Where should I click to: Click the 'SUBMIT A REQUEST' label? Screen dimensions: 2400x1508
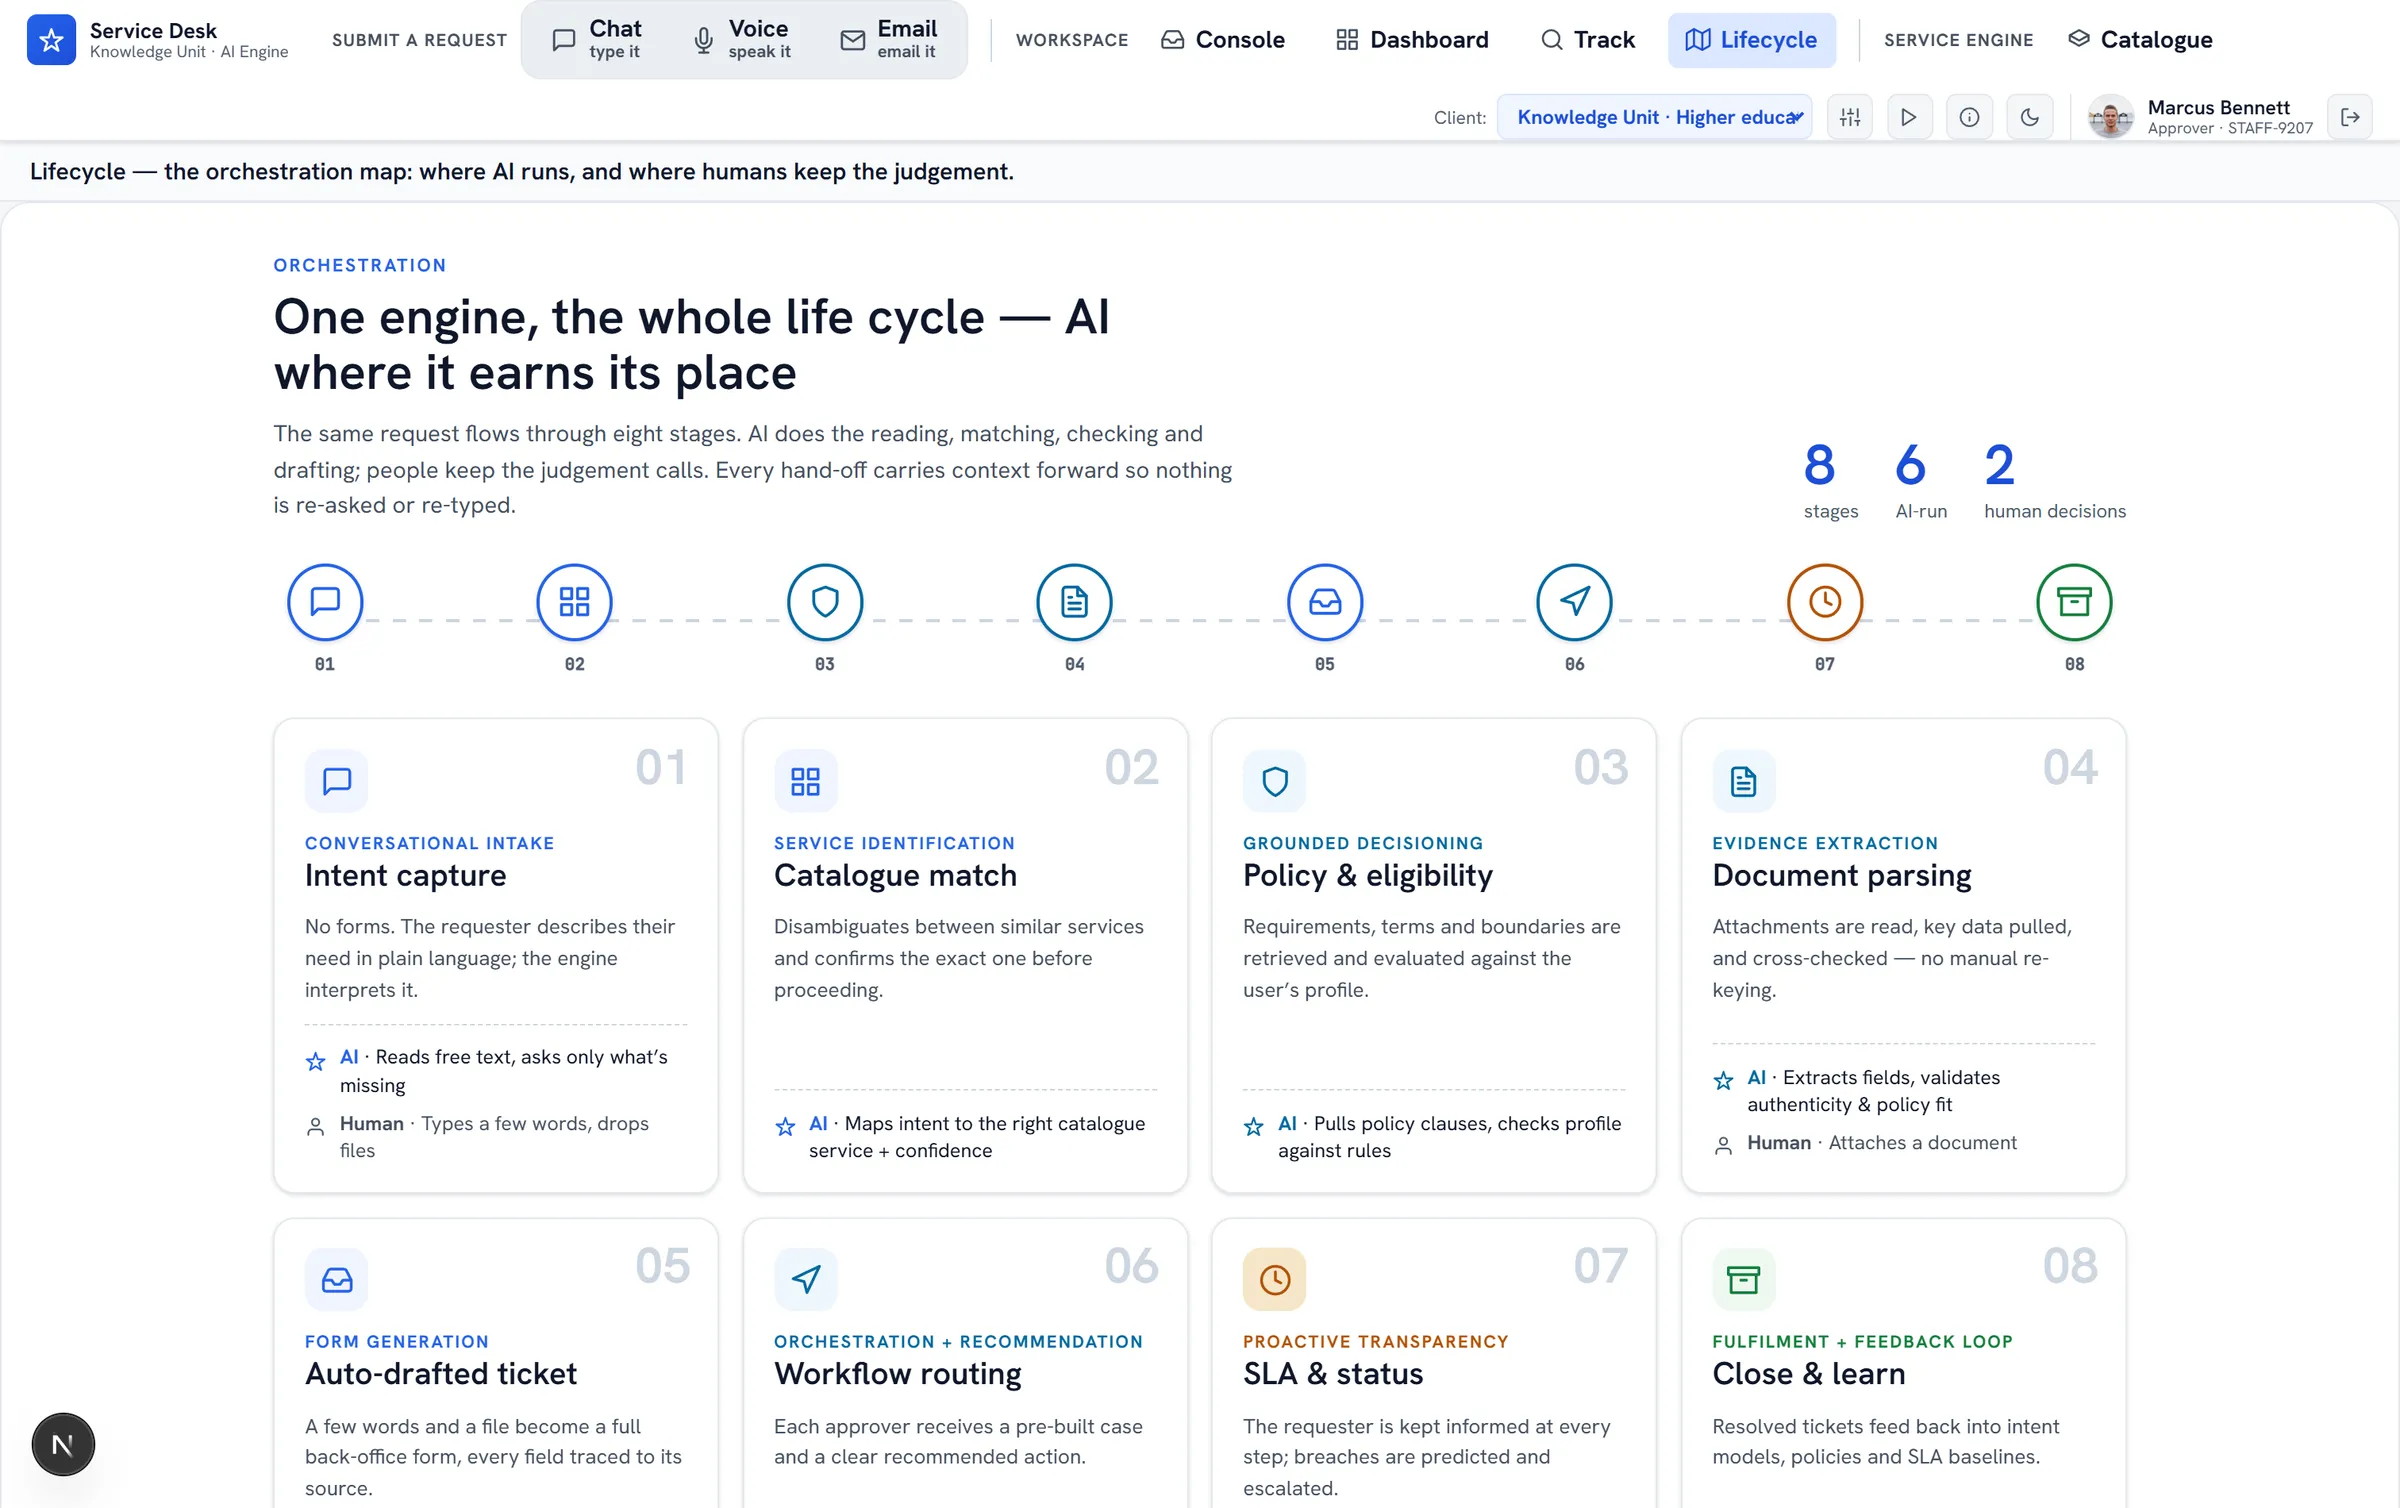(419, 40)
